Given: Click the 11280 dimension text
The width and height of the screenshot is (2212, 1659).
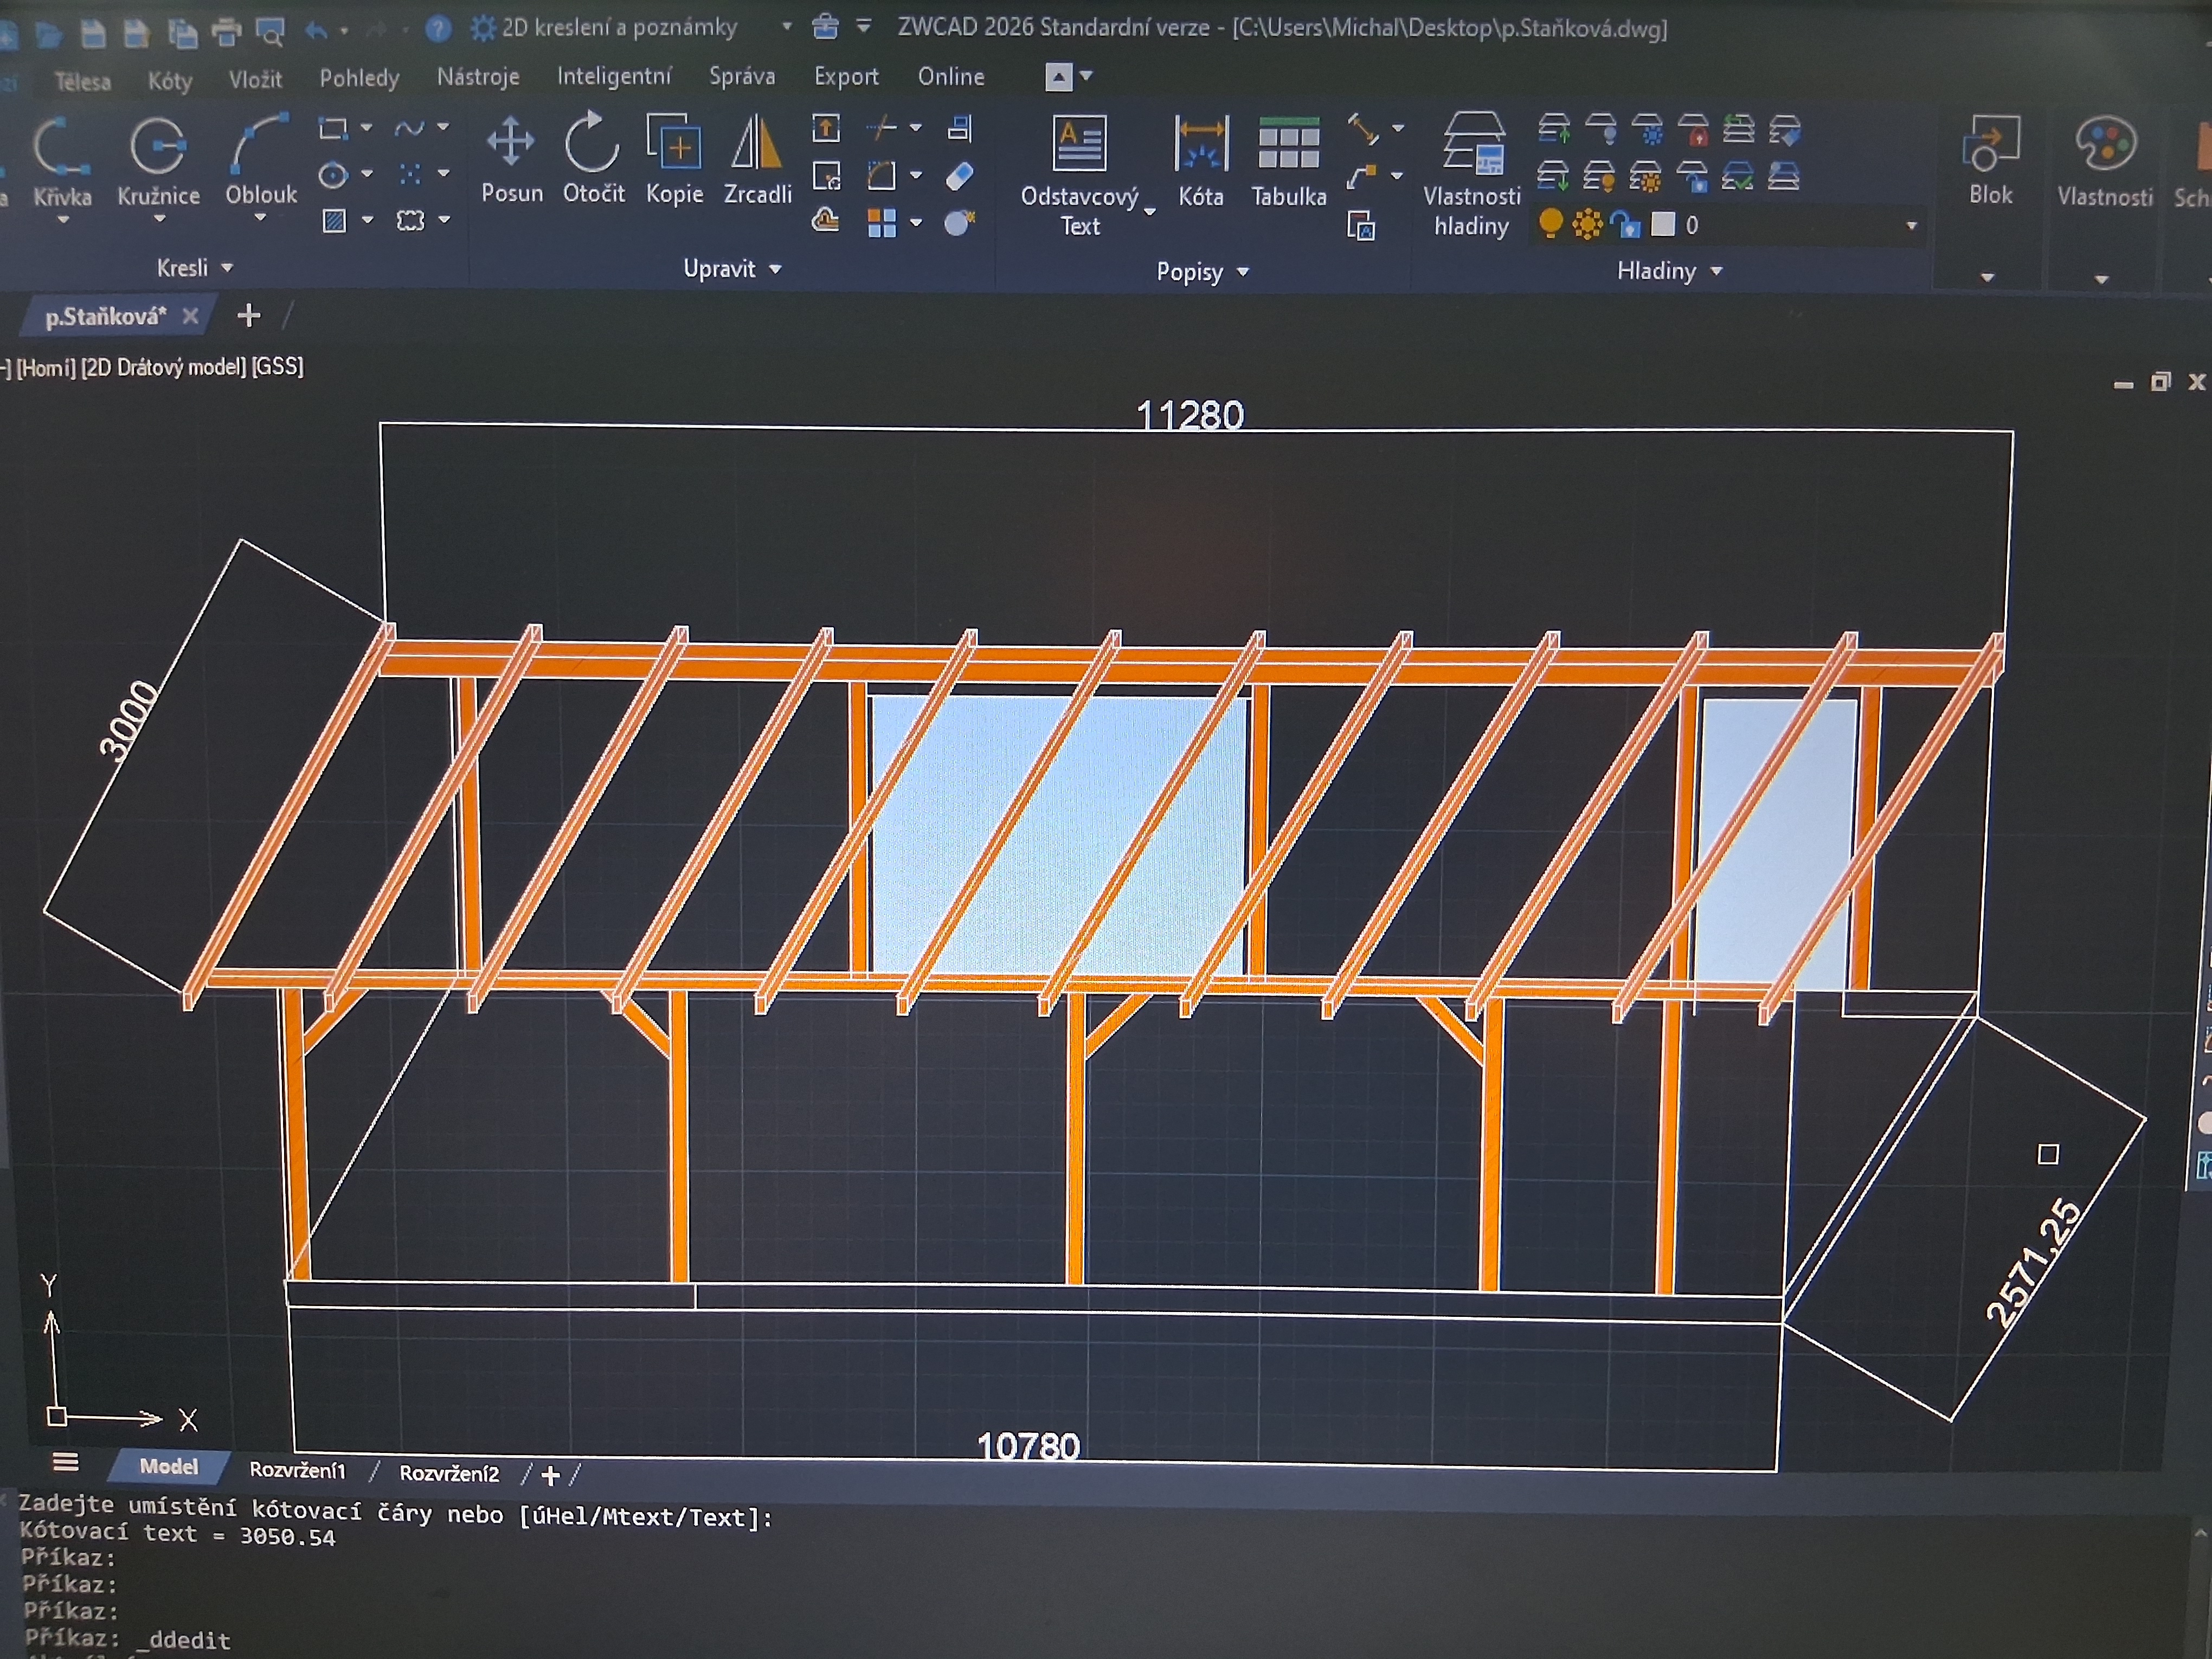Looking at the screenshot, I should [1190, 415].
